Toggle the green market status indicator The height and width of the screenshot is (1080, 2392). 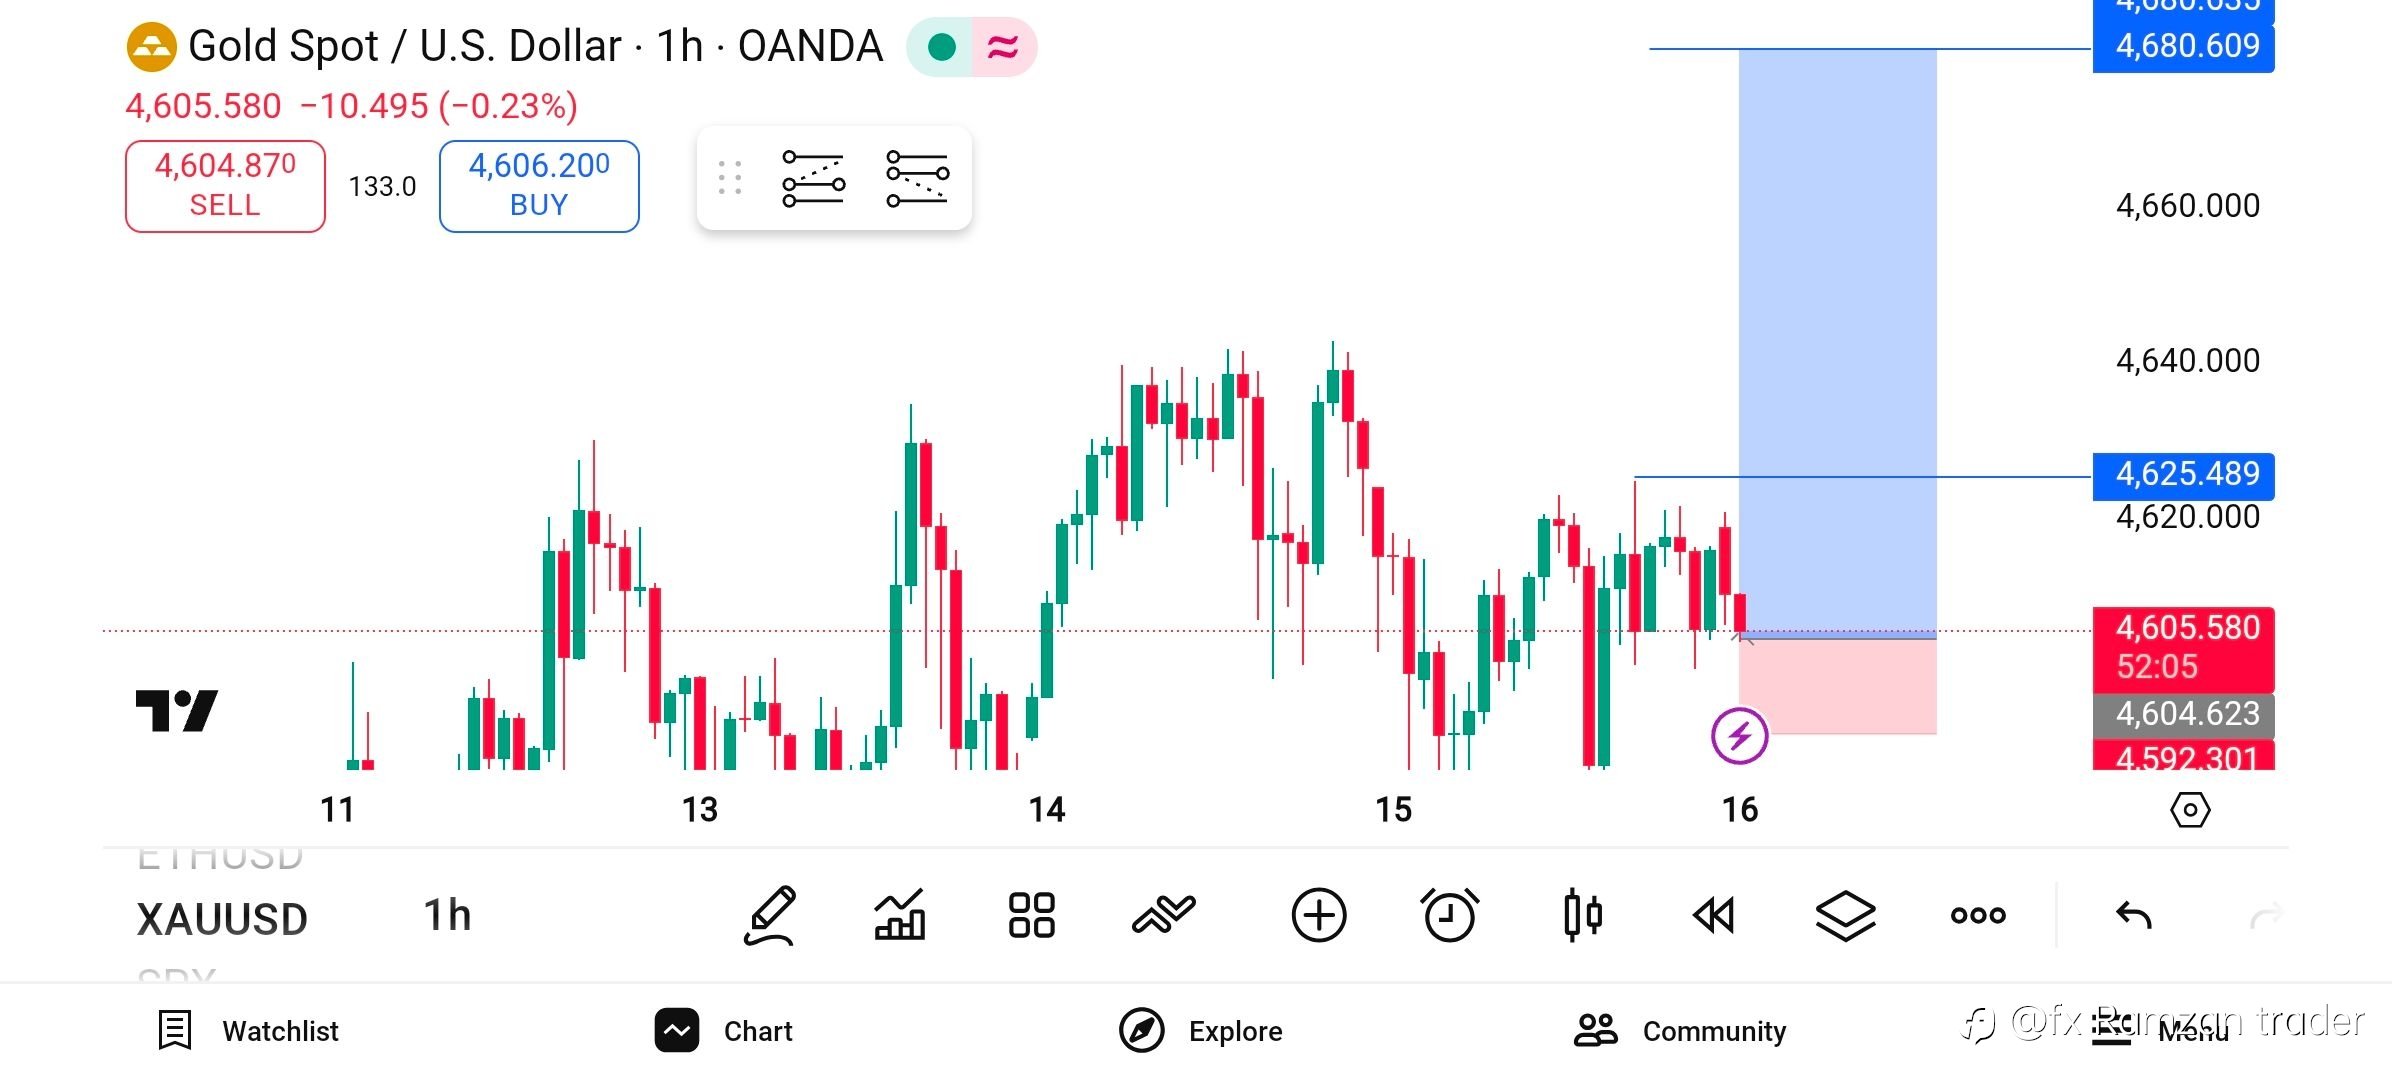click(x=941, y=47)
